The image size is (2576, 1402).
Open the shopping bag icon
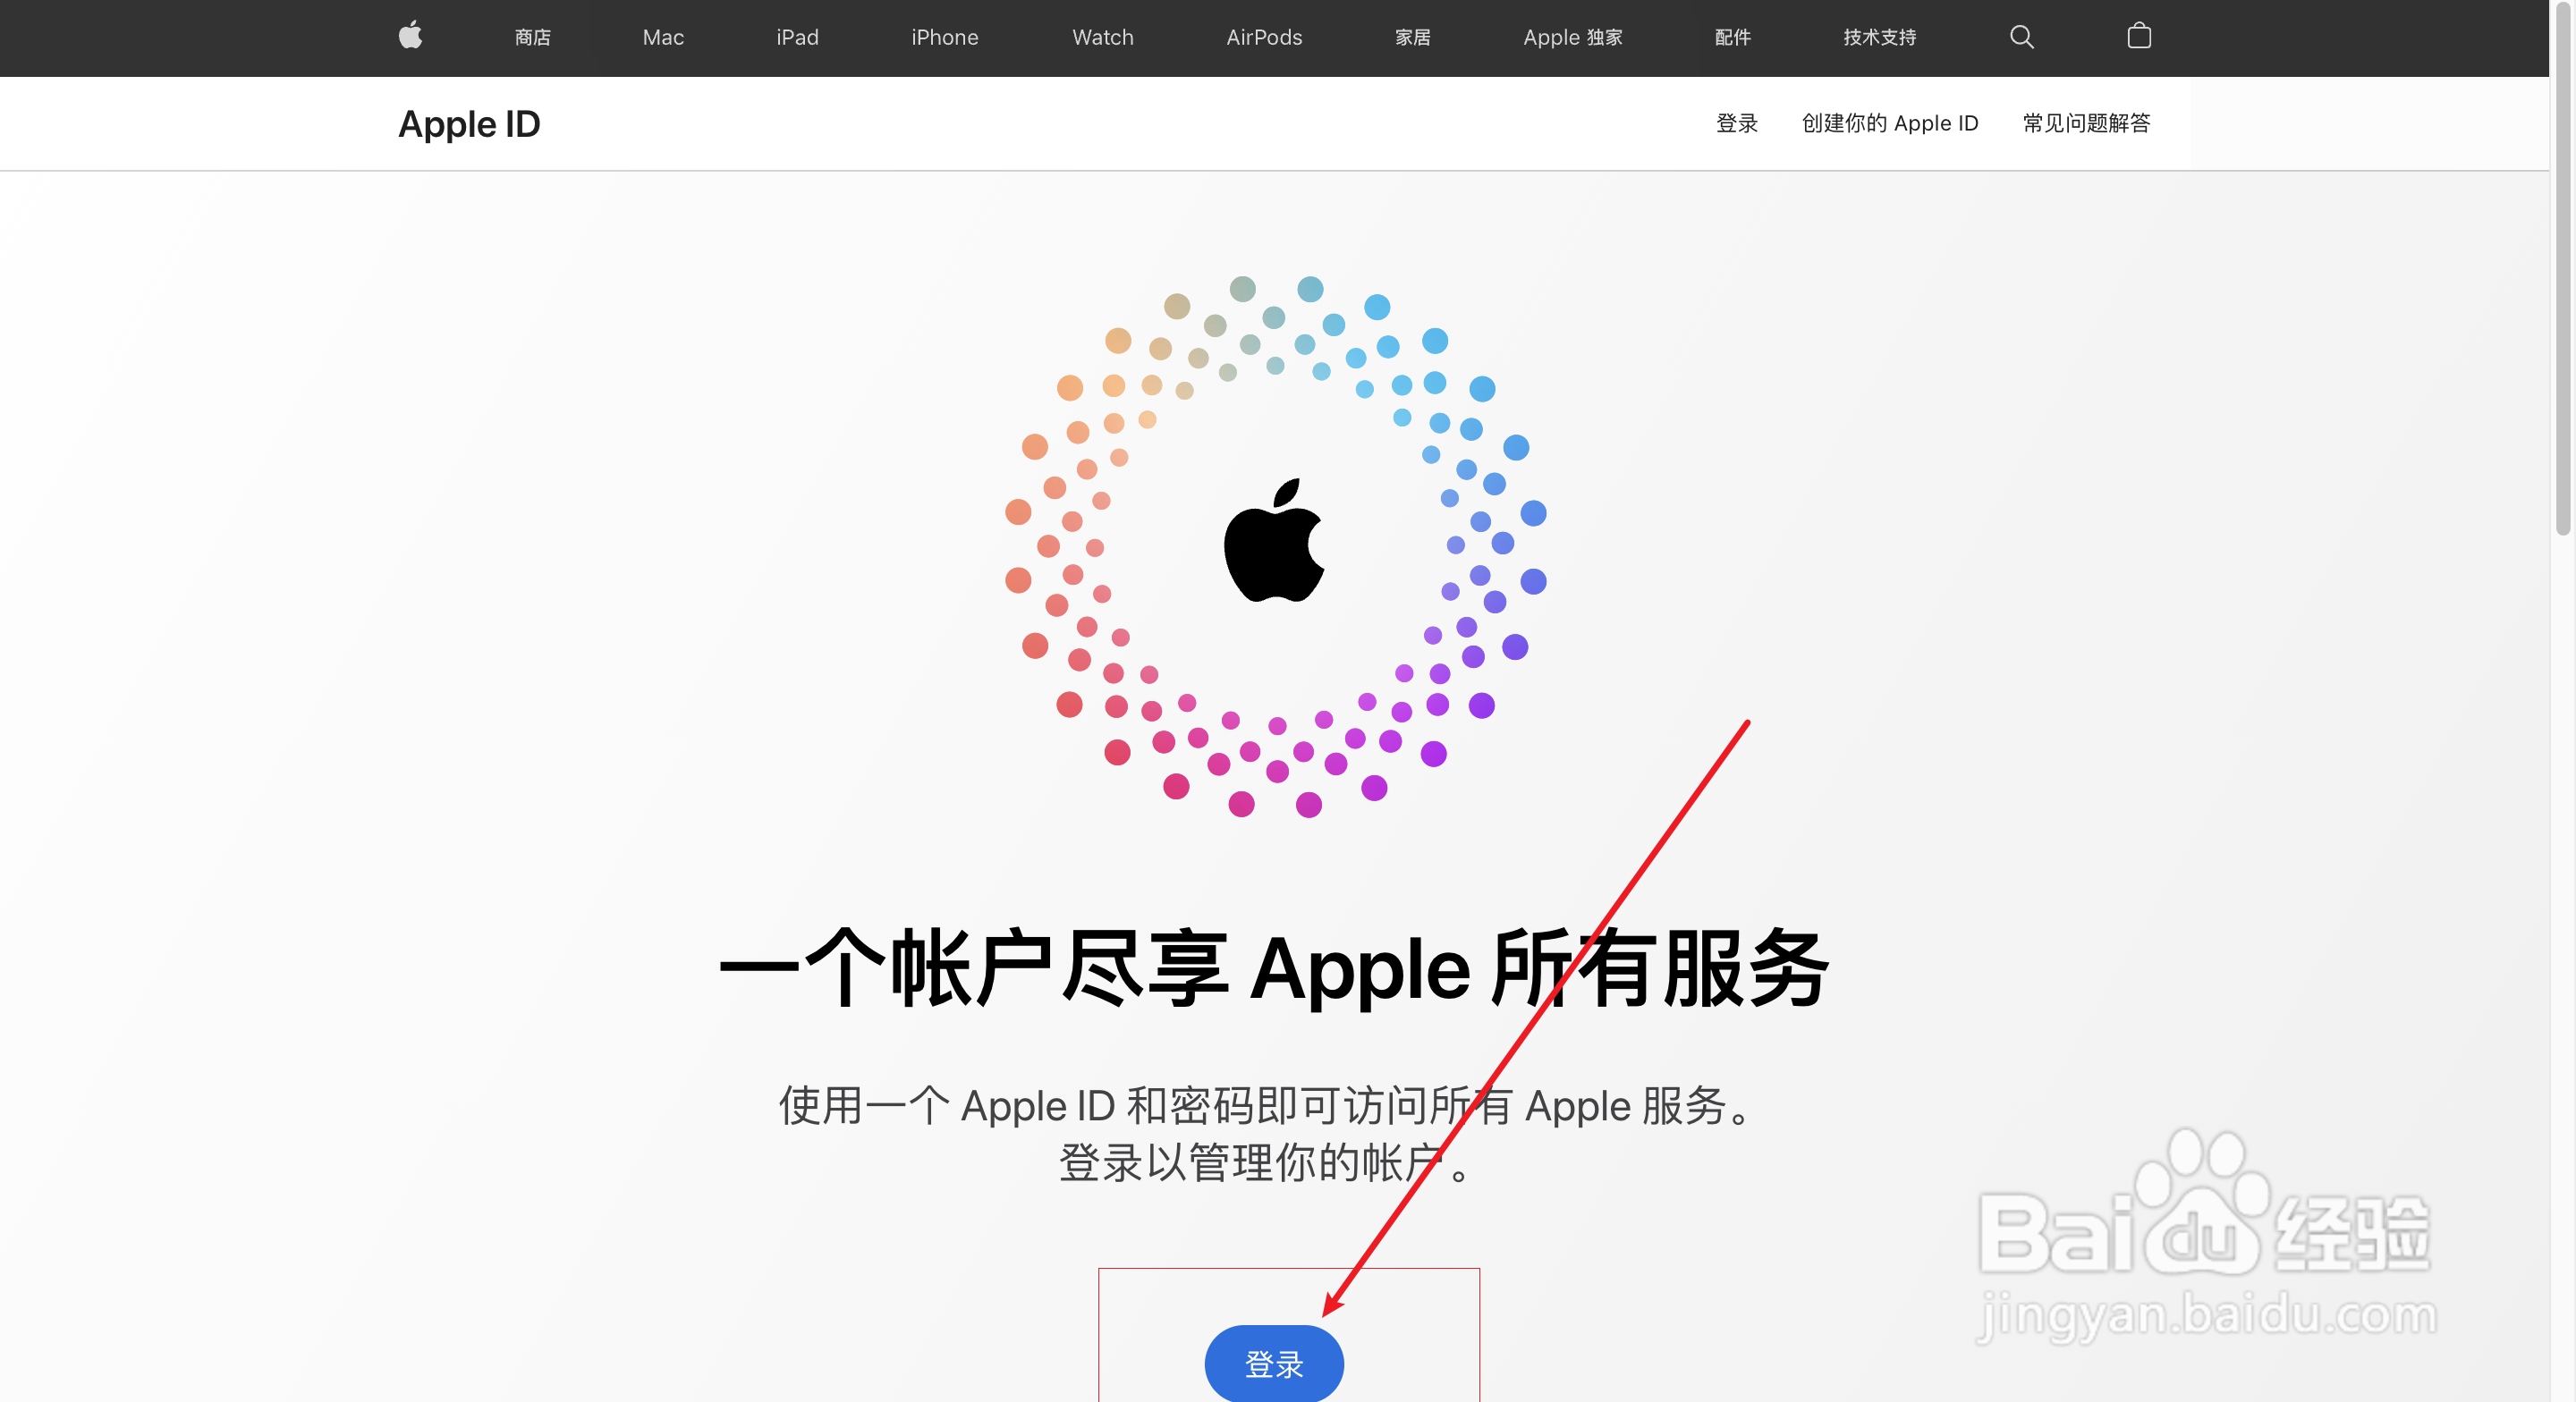pyautogui.click(x=2139, y=36)
